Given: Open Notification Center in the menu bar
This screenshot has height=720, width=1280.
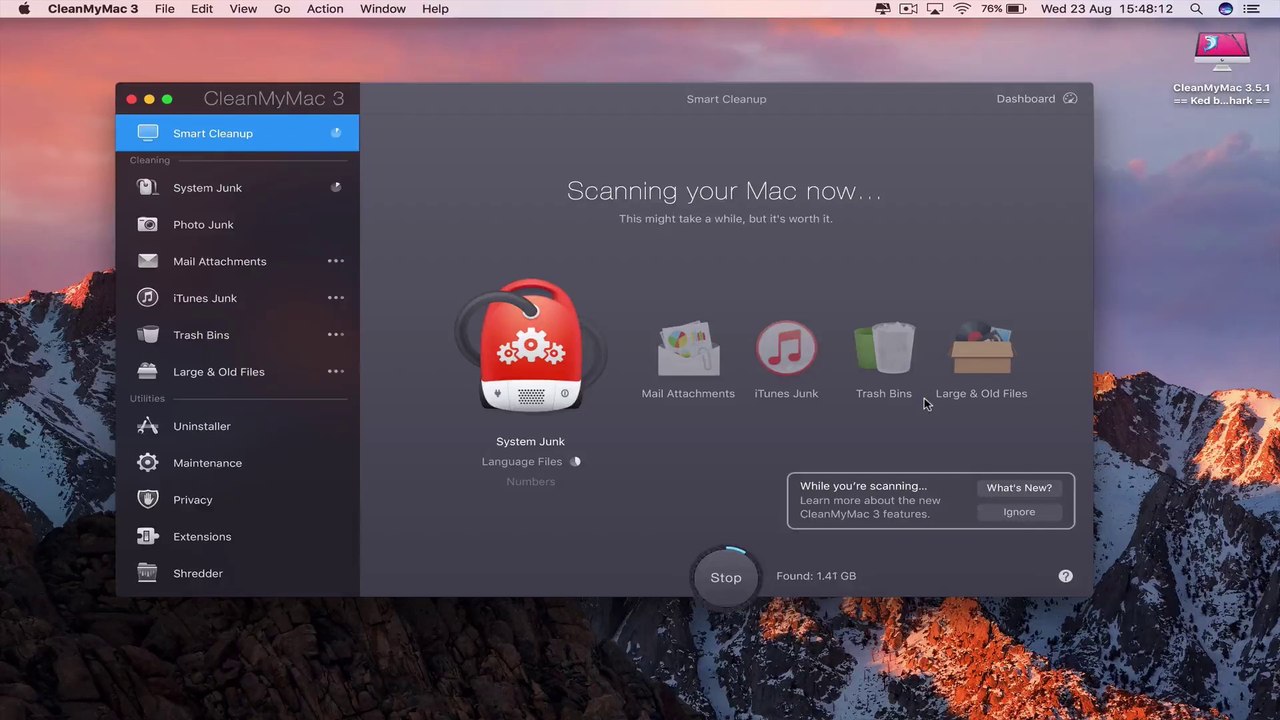Looking at the screenshot, I should pos(1253,9).
